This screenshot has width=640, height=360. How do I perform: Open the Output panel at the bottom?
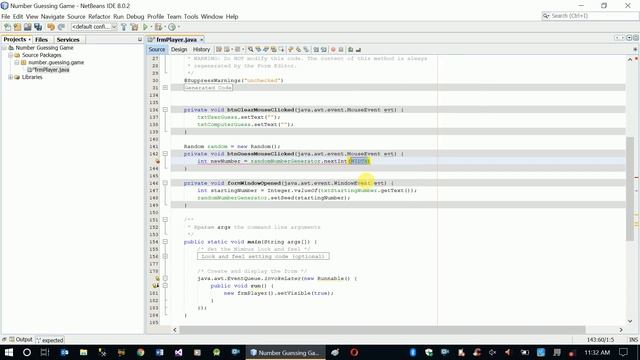coord(21,340)
